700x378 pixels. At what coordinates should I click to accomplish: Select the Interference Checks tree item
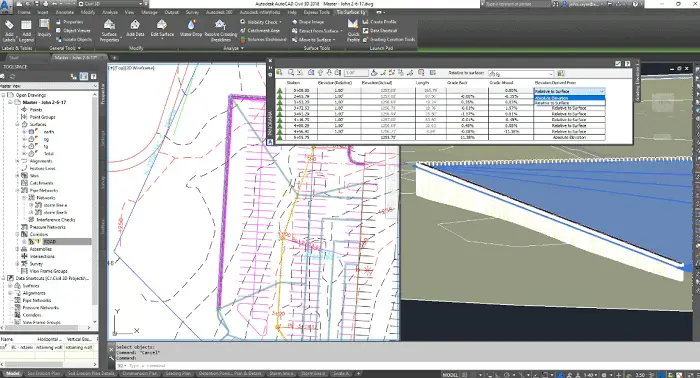tap(55, 220)
